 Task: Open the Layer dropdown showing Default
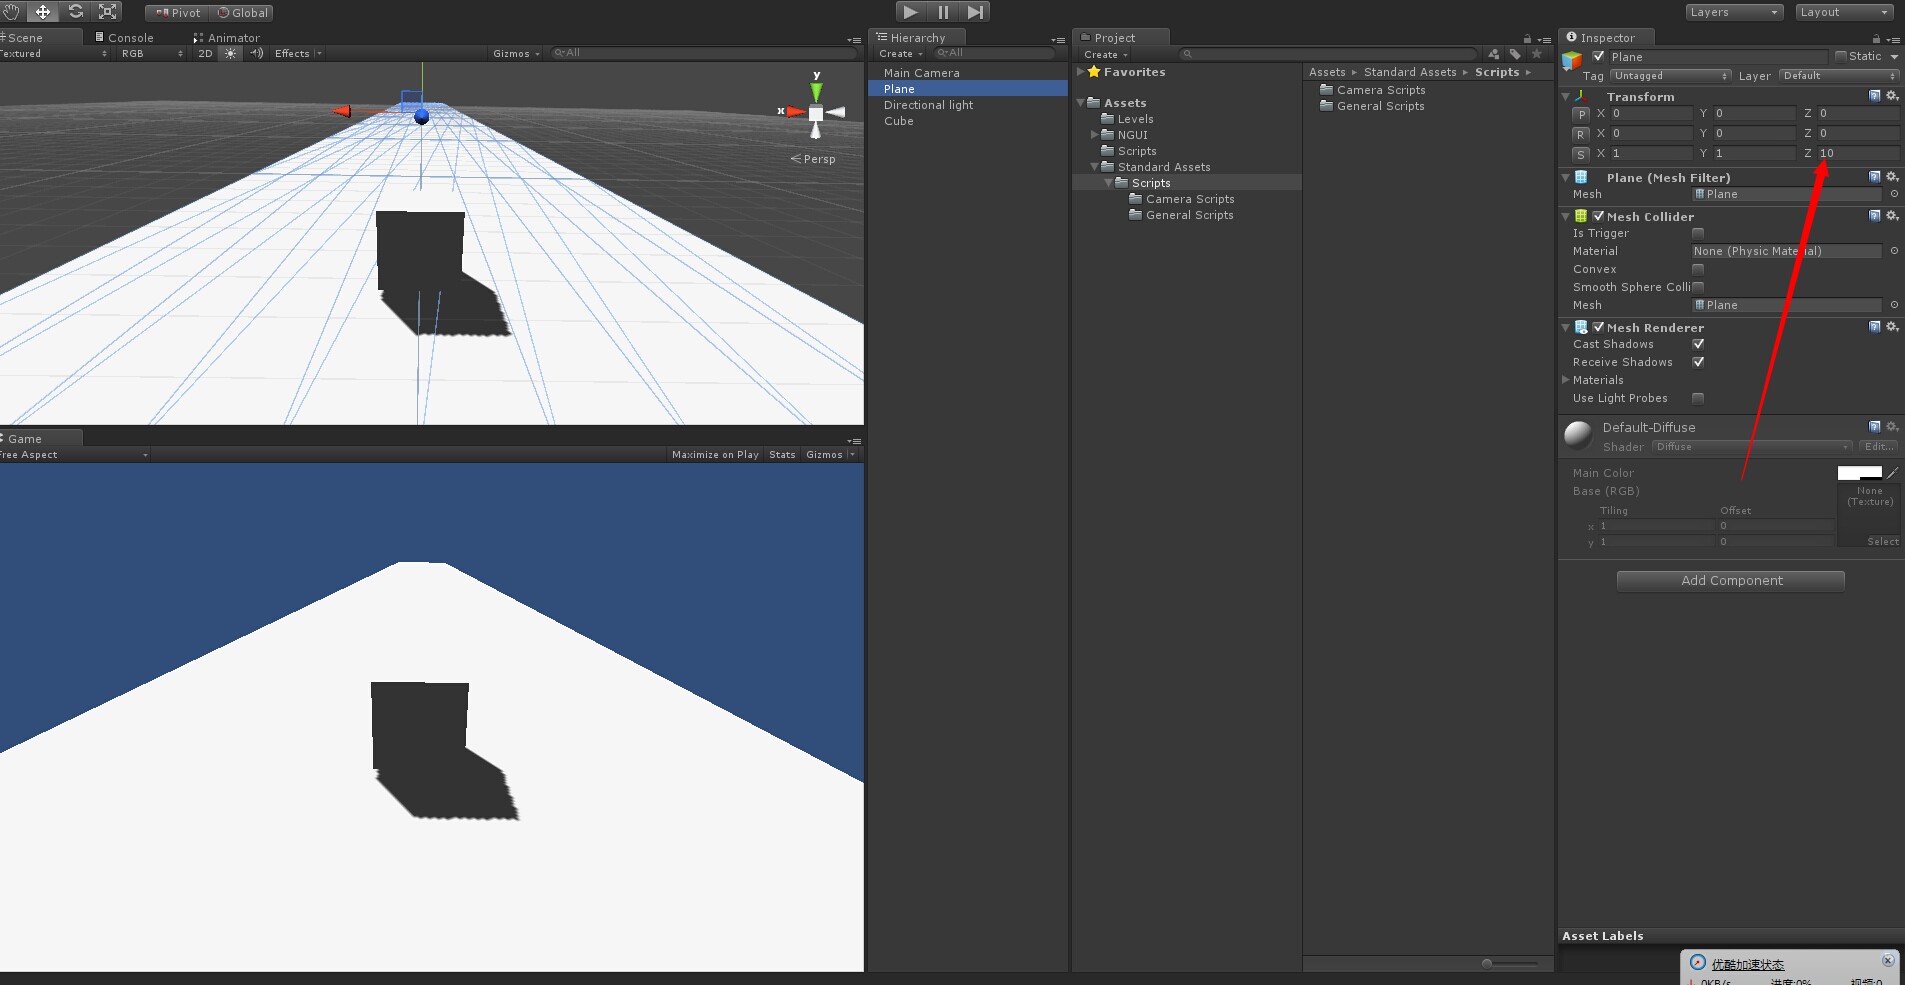pyautogui.click(x=1838, y=75)
